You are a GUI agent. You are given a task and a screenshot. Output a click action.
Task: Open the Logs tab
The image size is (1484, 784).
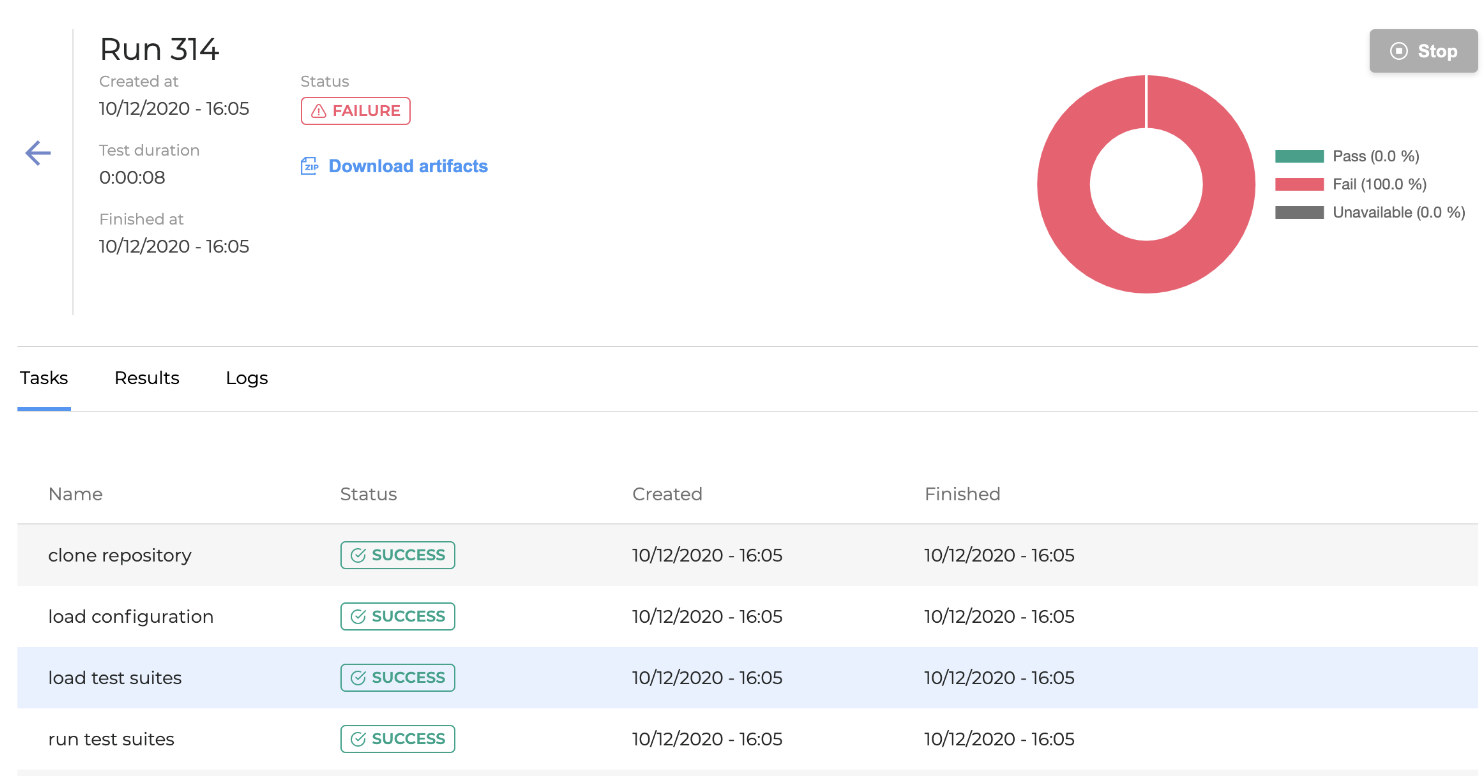[x=247, y=378]
